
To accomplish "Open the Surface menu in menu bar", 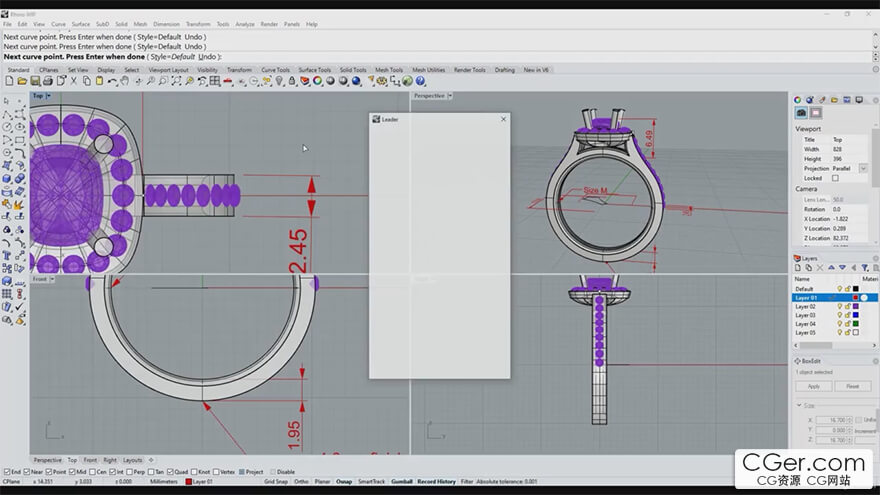I will point(80,24).
